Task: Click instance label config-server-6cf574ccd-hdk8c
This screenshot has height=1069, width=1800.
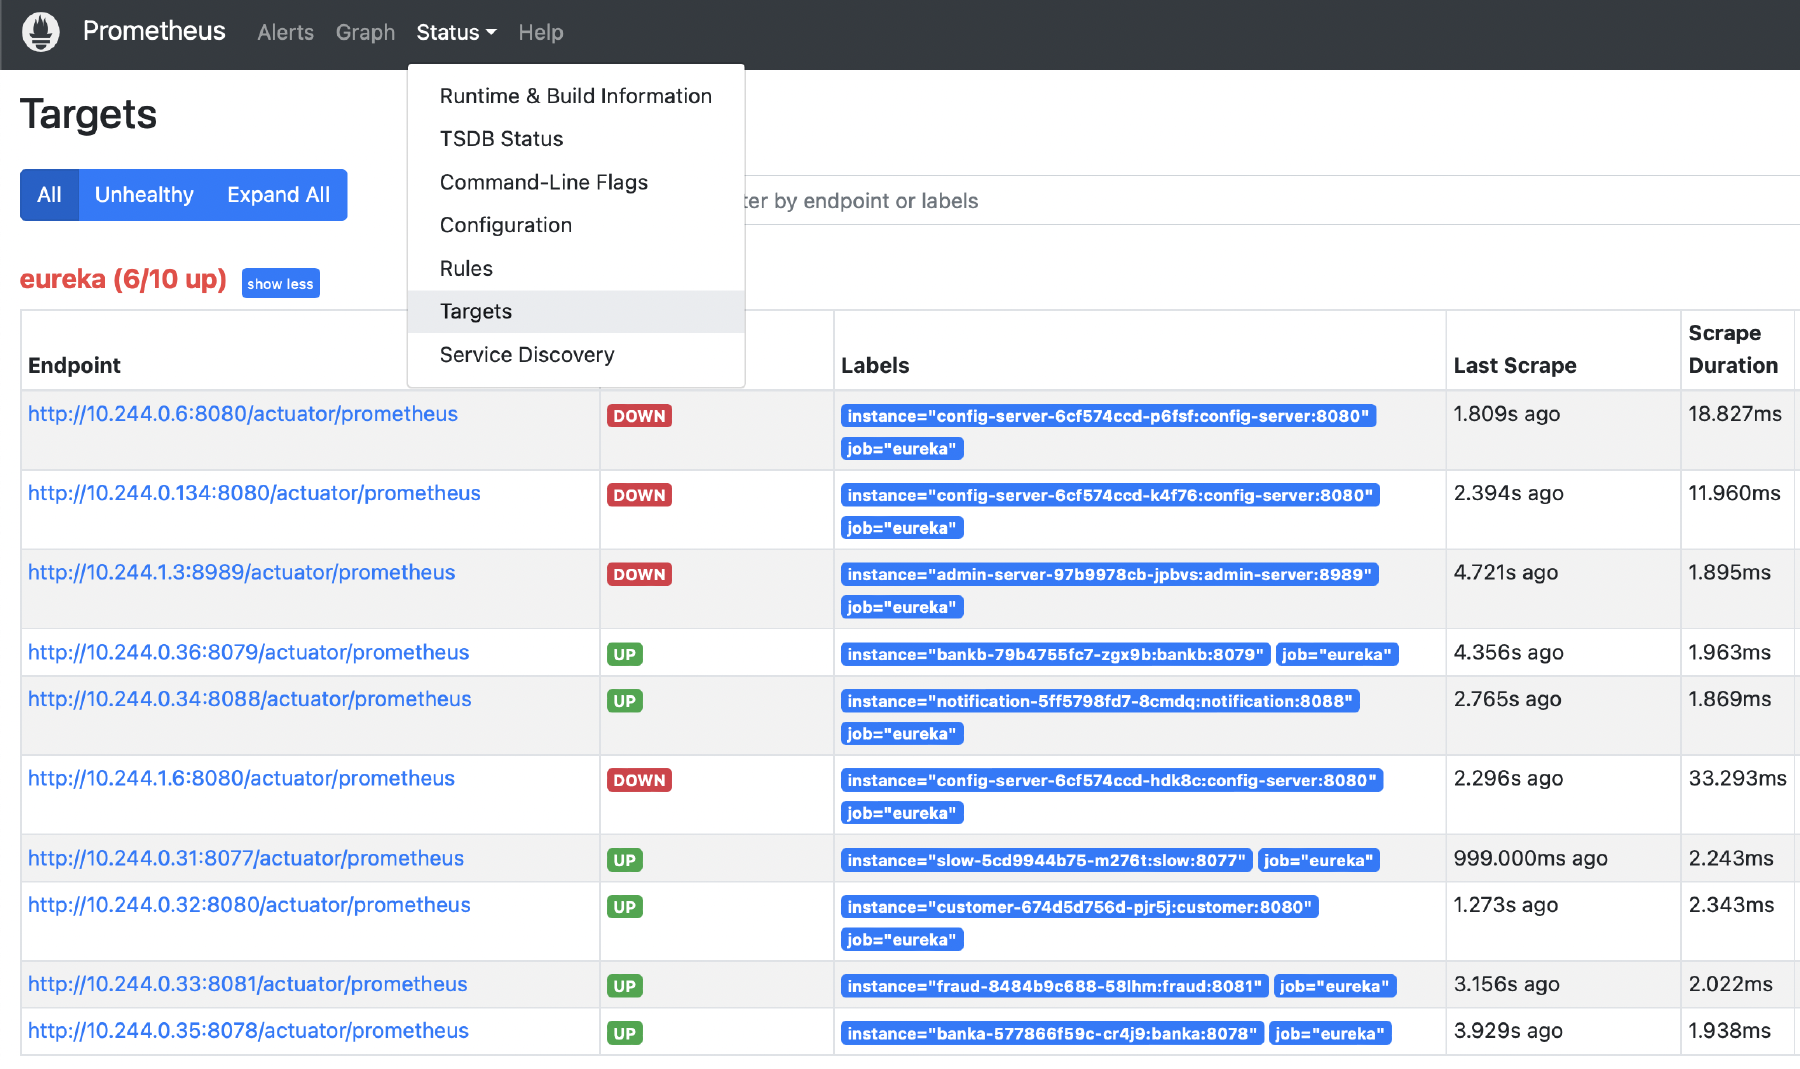Action: (x=1112, y=780)
